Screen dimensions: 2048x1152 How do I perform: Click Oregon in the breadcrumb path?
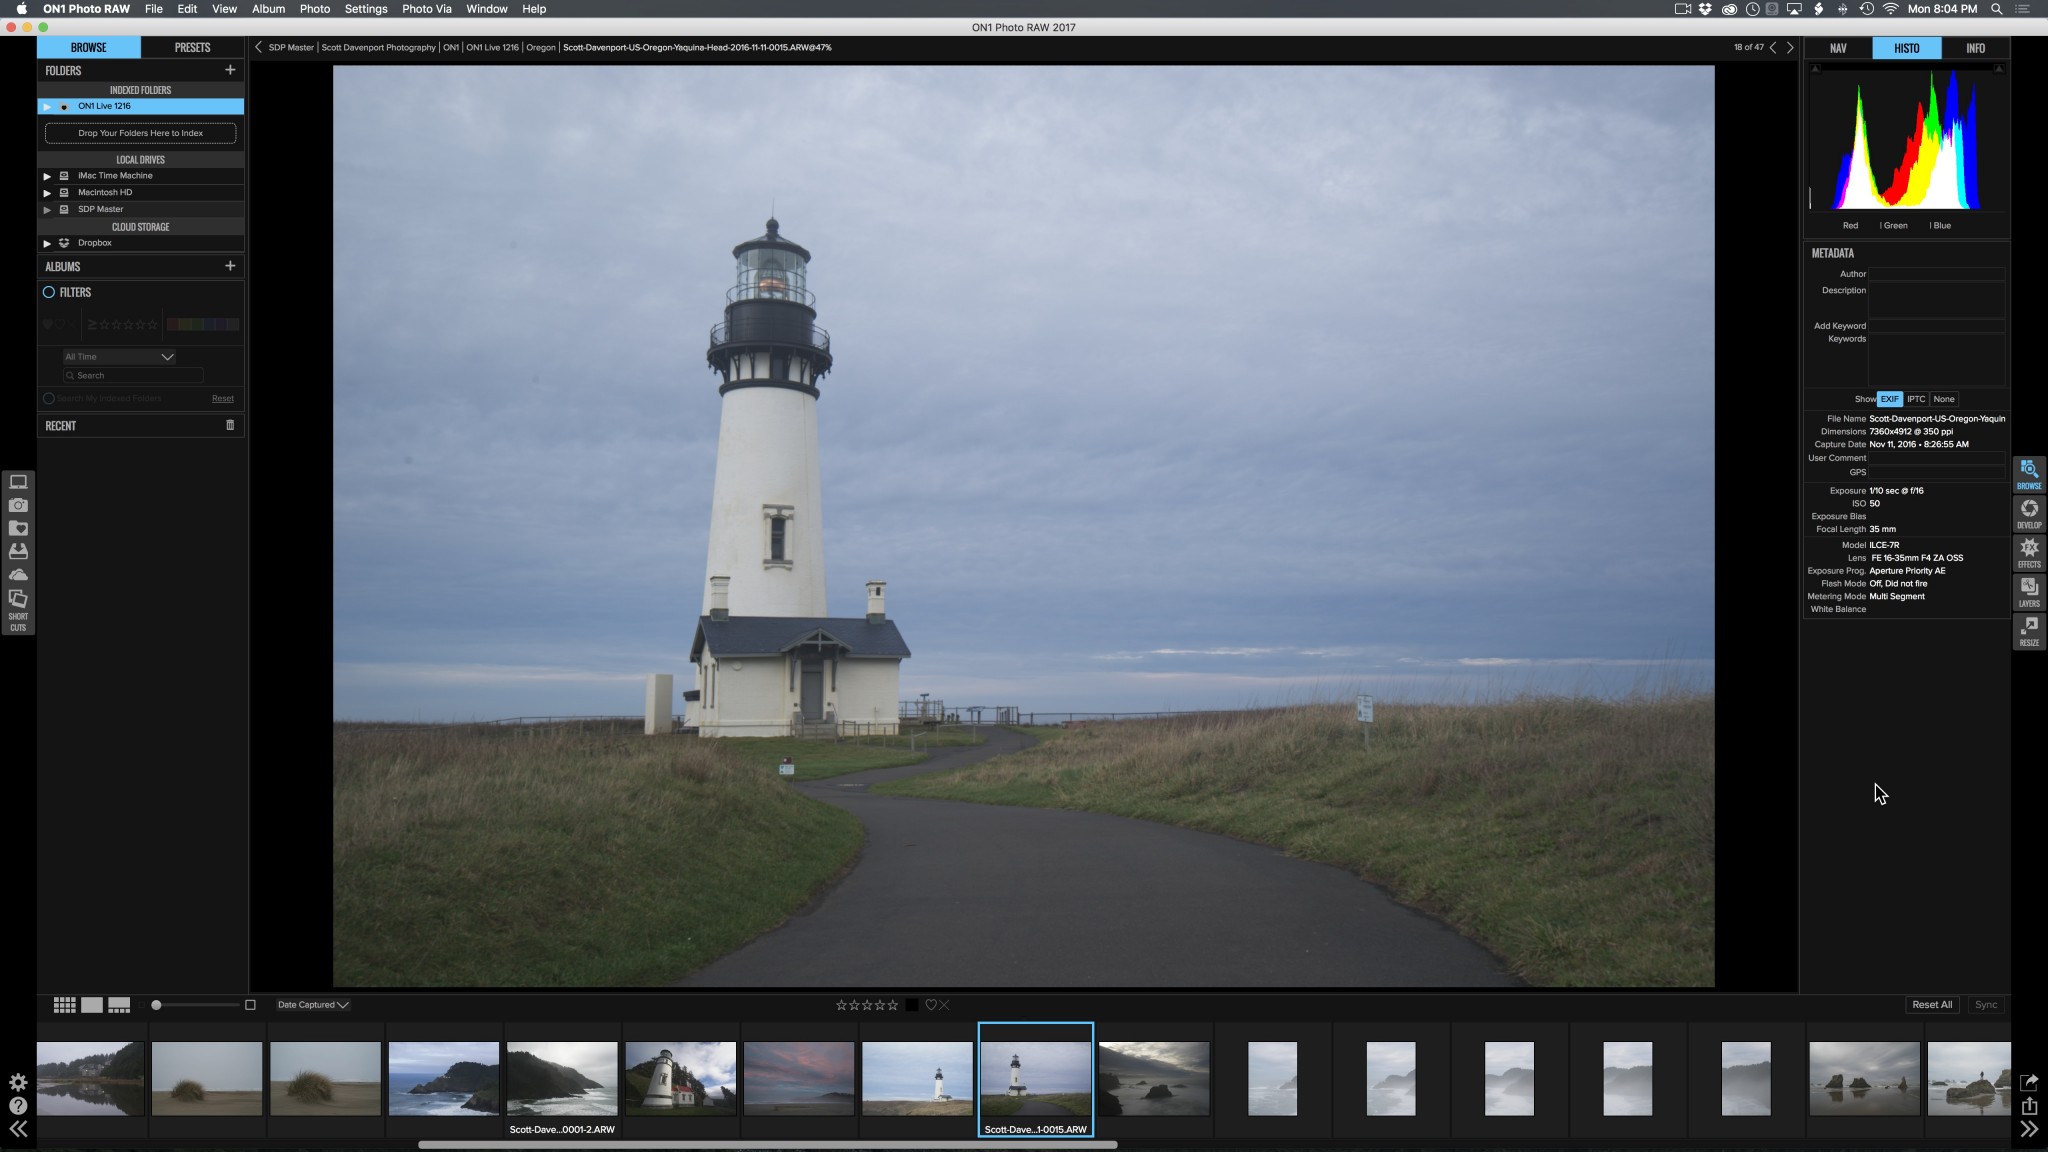[541, 47]
